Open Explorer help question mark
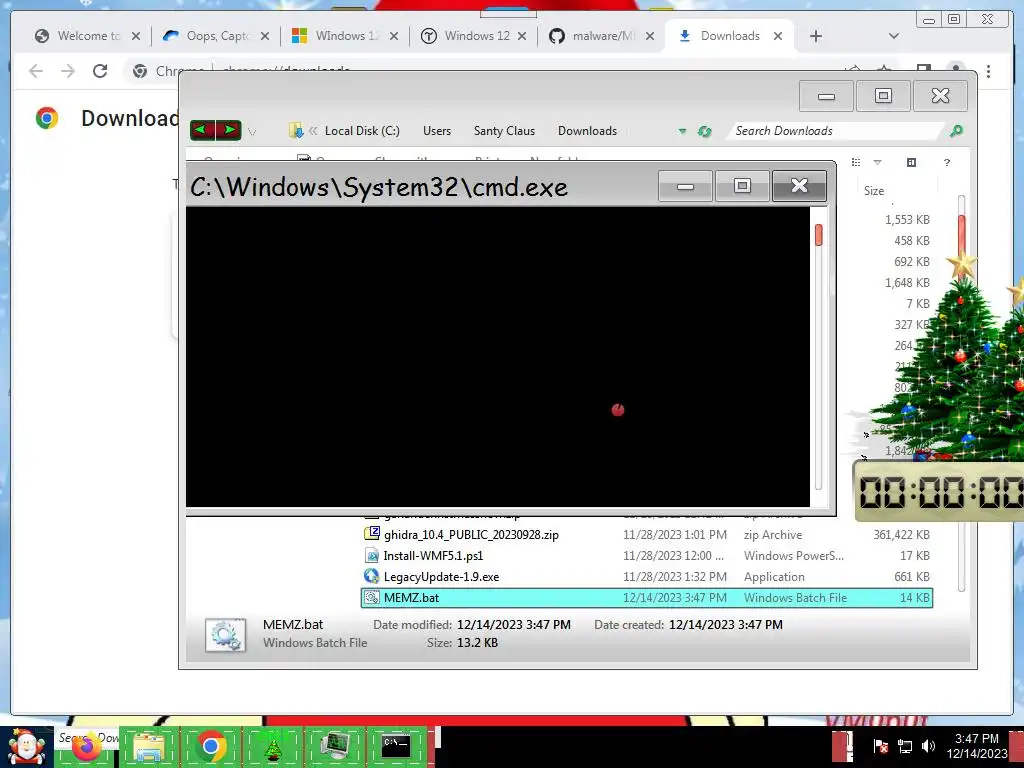The image size is (1024, 768). [947, 162]
